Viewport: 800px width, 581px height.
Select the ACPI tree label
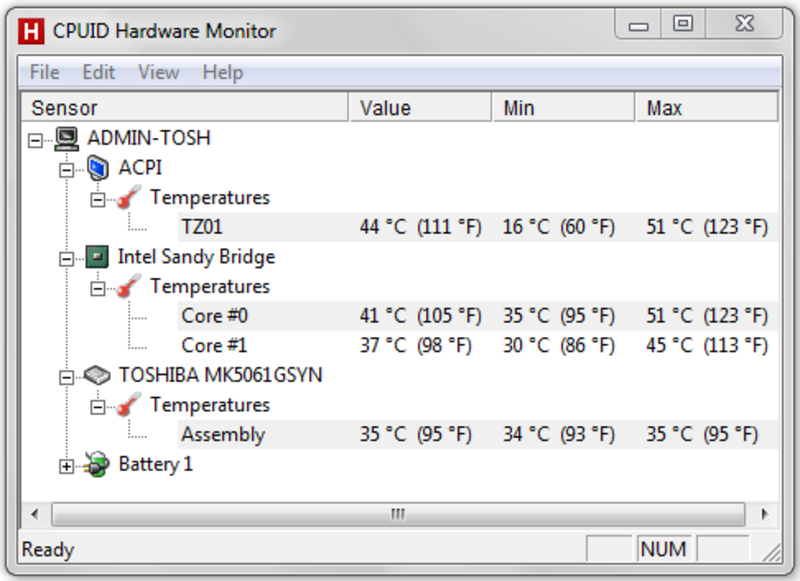pos(140,168)
